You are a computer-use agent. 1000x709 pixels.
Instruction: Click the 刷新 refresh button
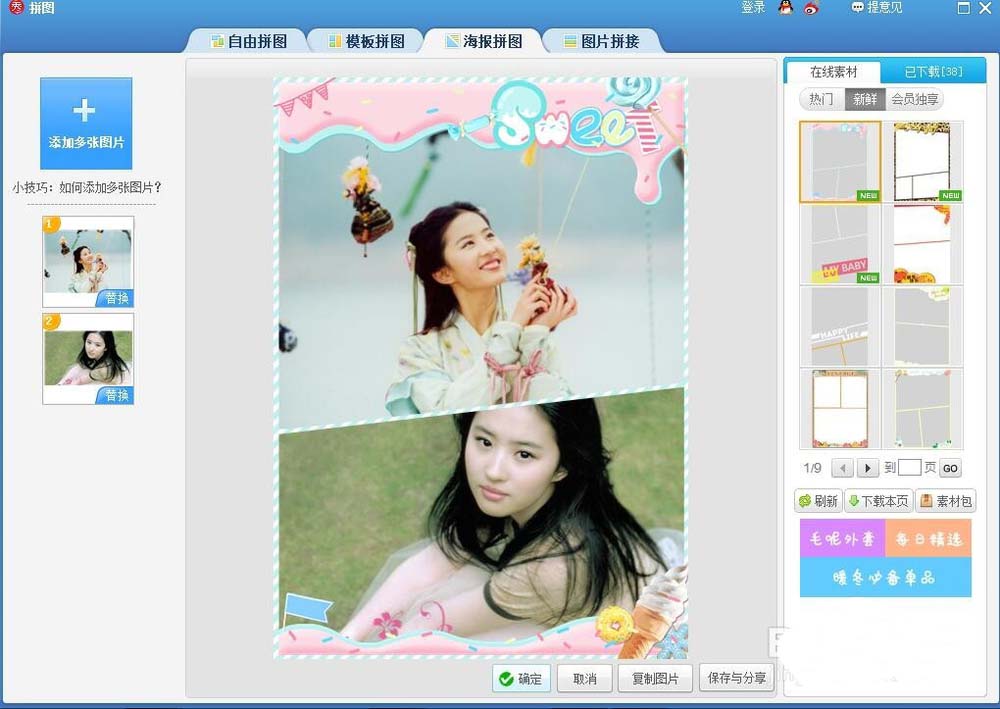[x=819, y=501]
